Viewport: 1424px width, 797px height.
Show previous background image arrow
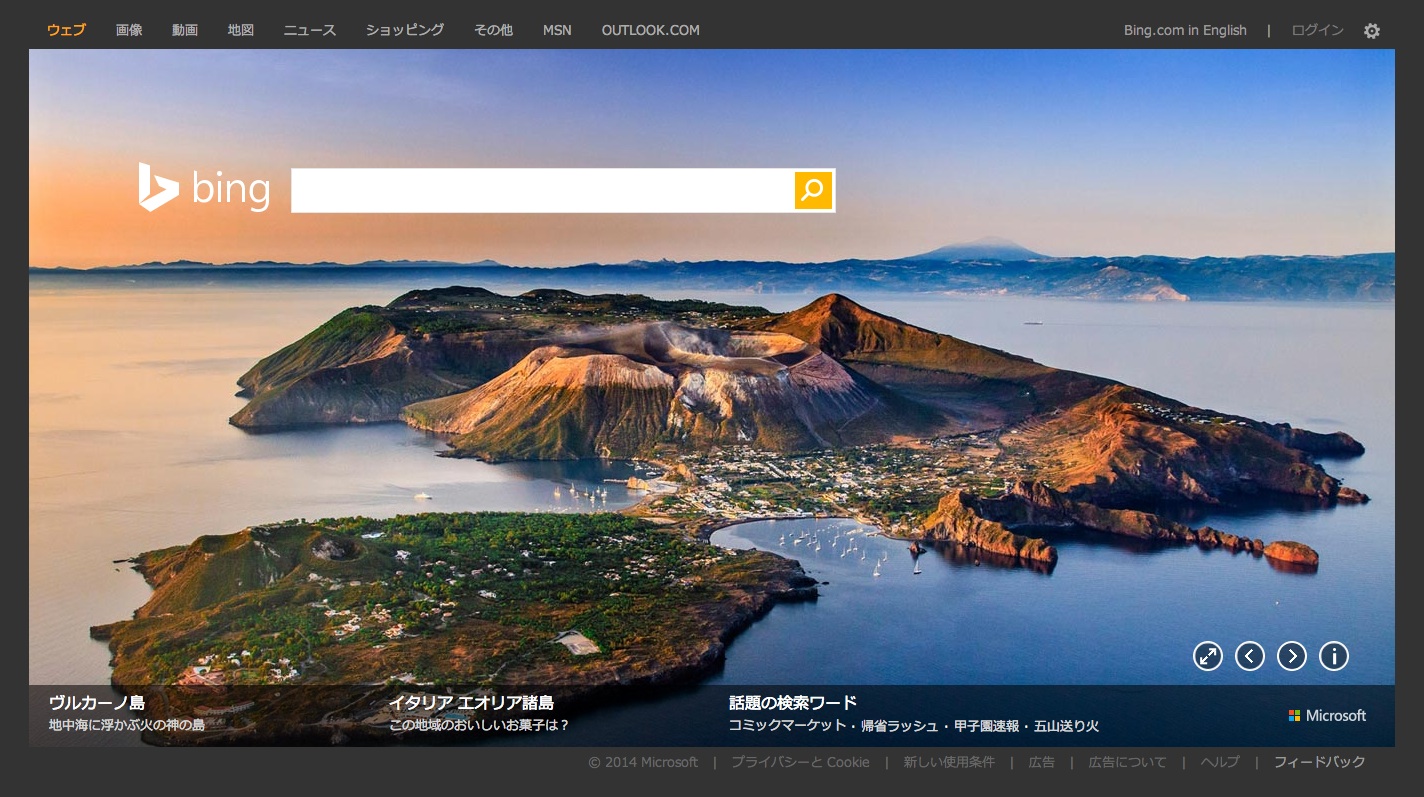coord(1250,656)
